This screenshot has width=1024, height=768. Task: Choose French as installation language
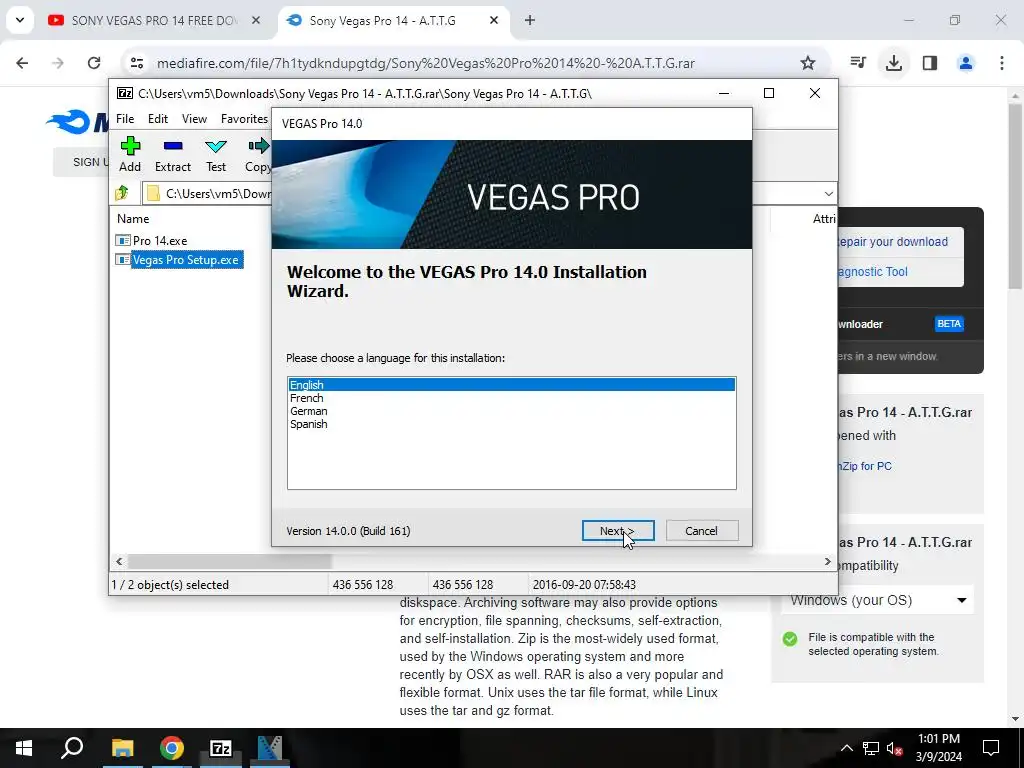(x=511, y=398)
